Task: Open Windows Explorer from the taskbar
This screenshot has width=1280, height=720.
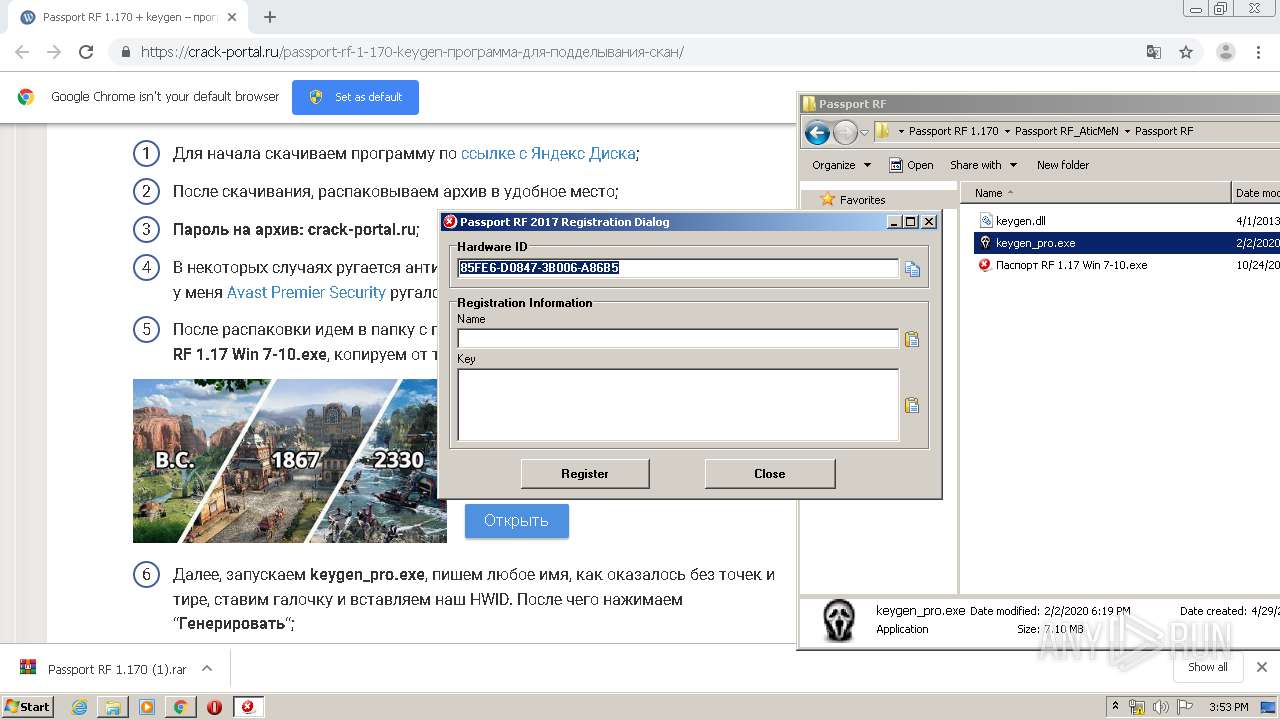Action: 113,707
